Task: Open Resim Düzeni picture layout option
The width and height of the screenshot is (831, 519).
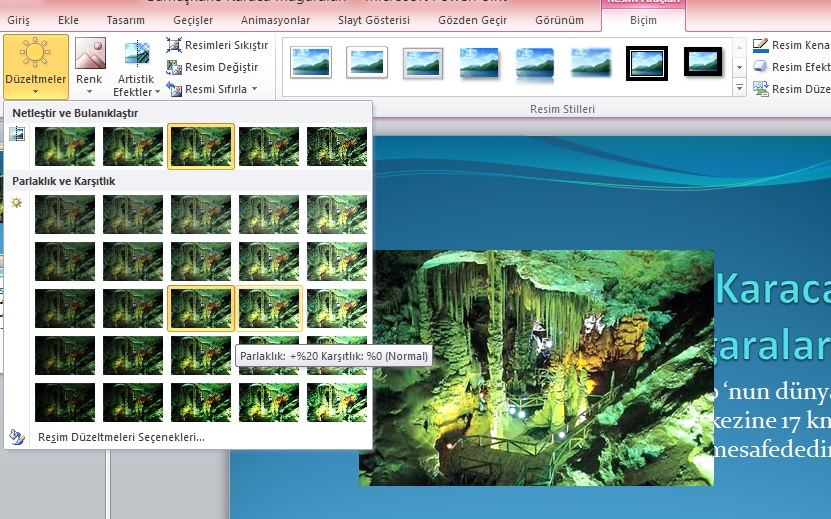Action: 791,89
